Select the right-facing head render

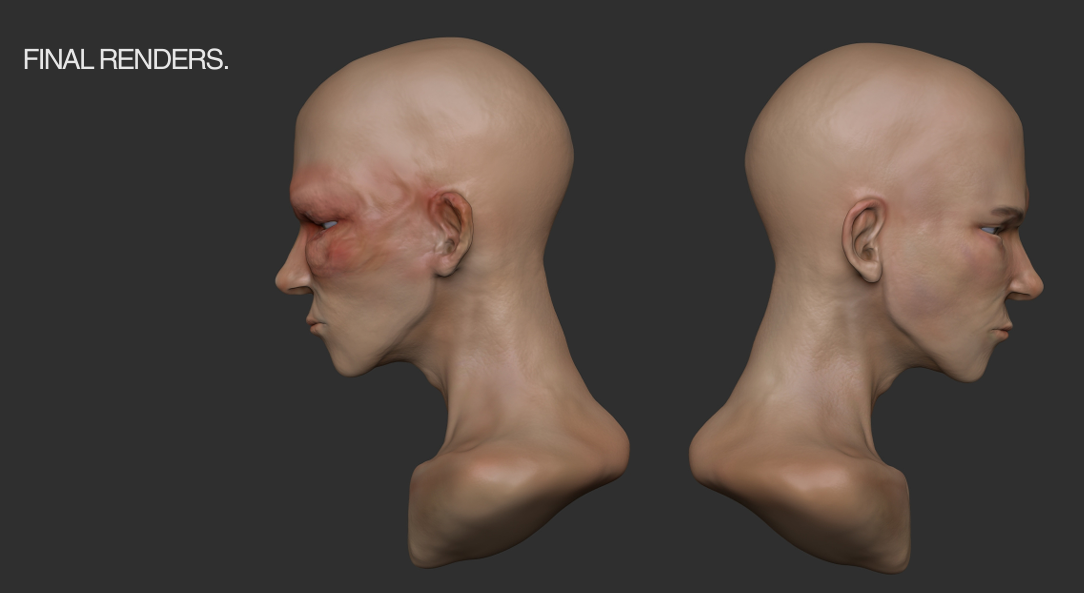pyautogui.click(x=880, y=280)
